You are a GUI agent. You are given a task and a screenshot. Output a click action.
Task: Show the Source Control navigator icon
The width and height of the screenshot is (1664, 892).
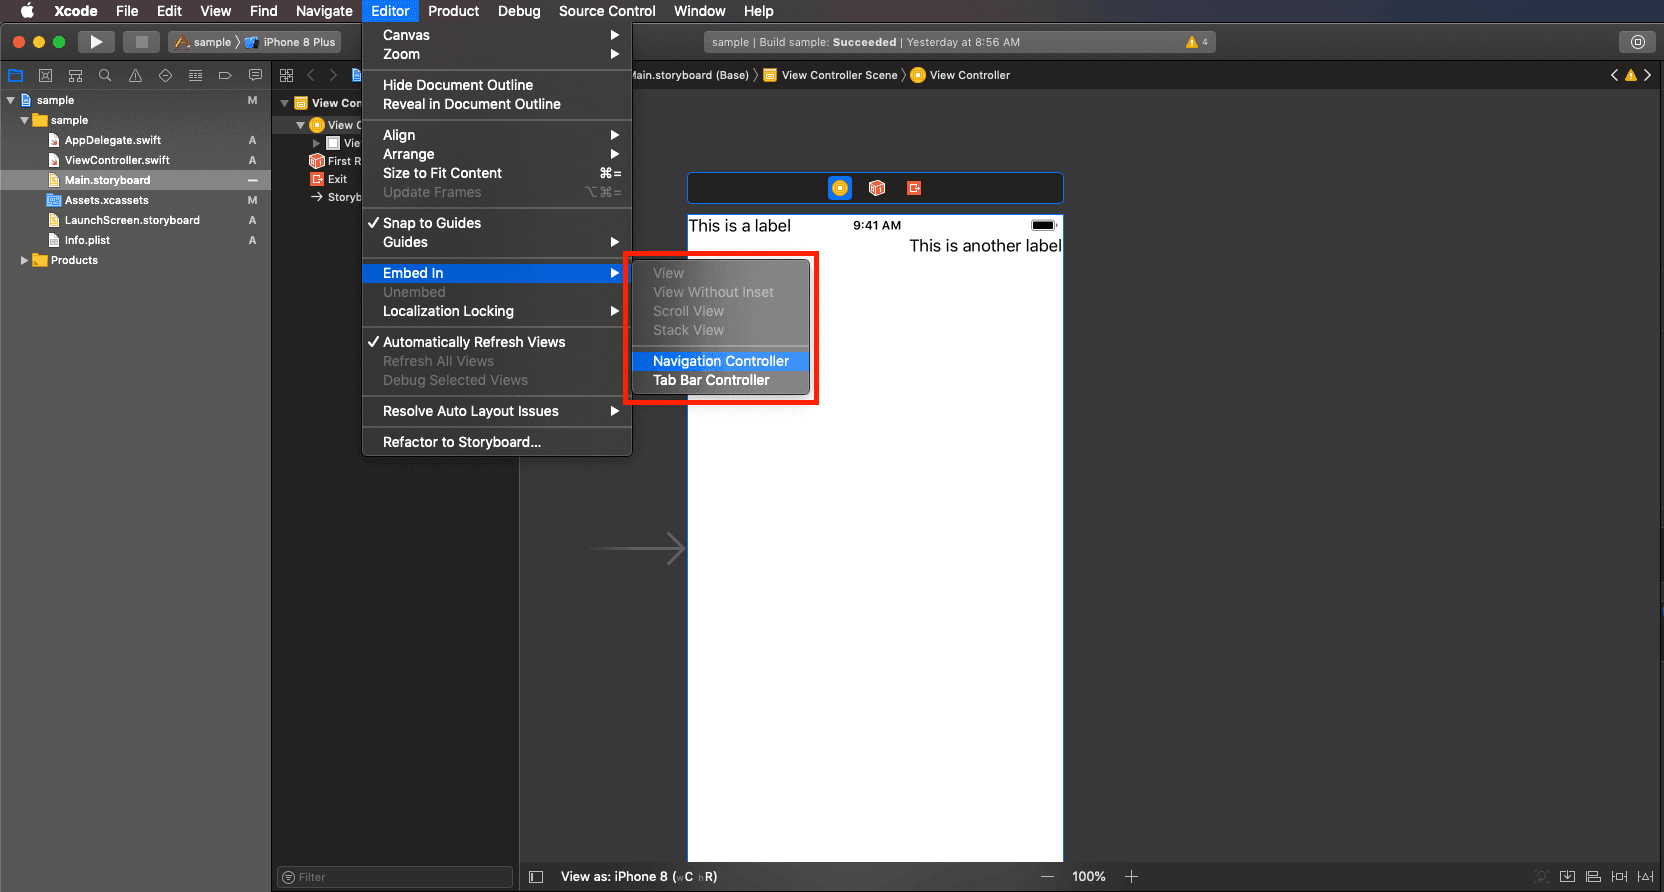(45, 76)
